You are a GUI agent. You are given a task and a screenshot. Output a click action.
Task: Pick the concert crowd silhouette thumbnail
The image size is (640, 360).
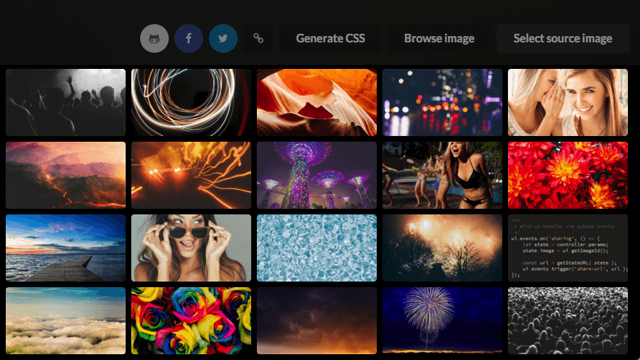point(66,102)
